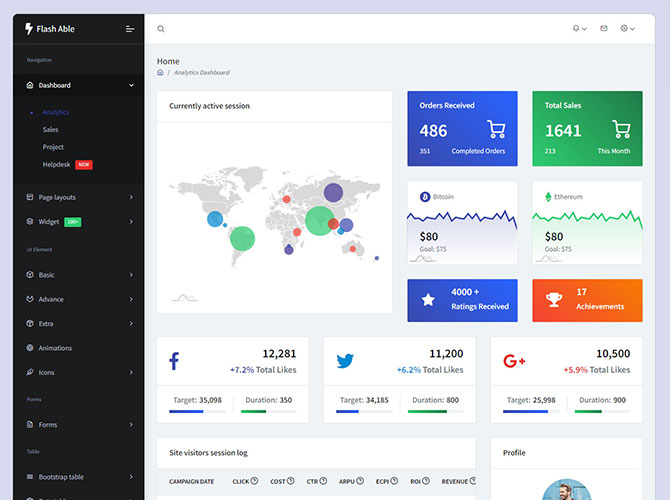Click the blue bubble over Mexico
Viewport: 670px width, 500px height.
pos(215,219)
